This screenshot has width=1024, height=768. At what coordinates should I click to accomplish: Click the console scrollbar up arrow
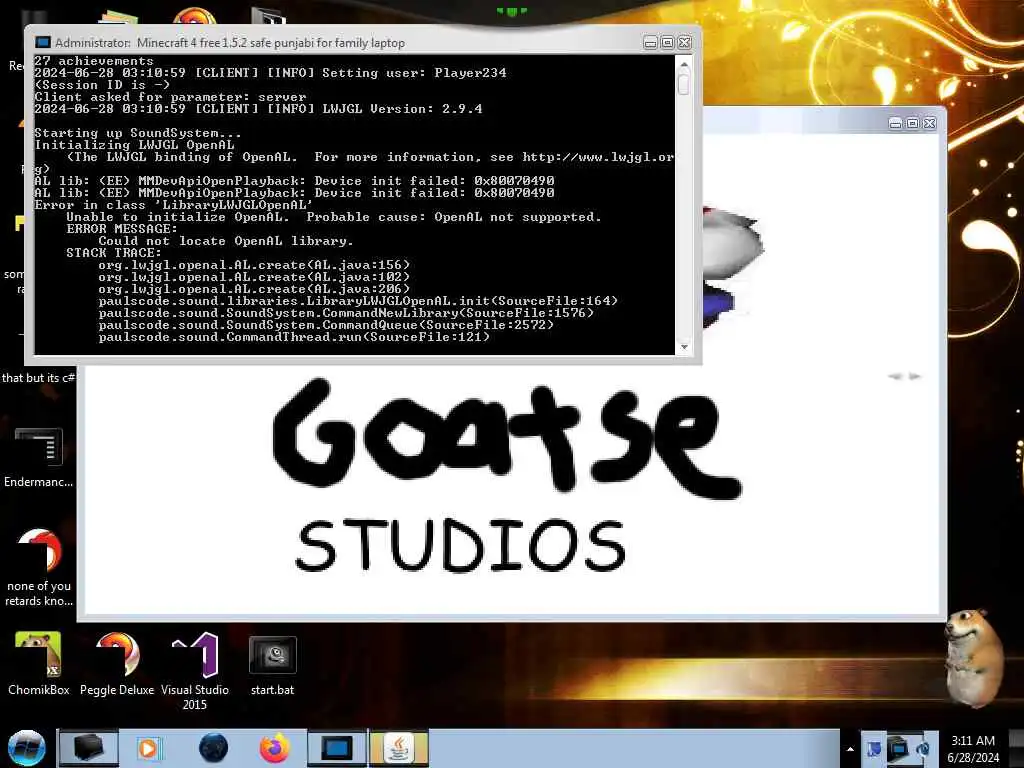684,64
